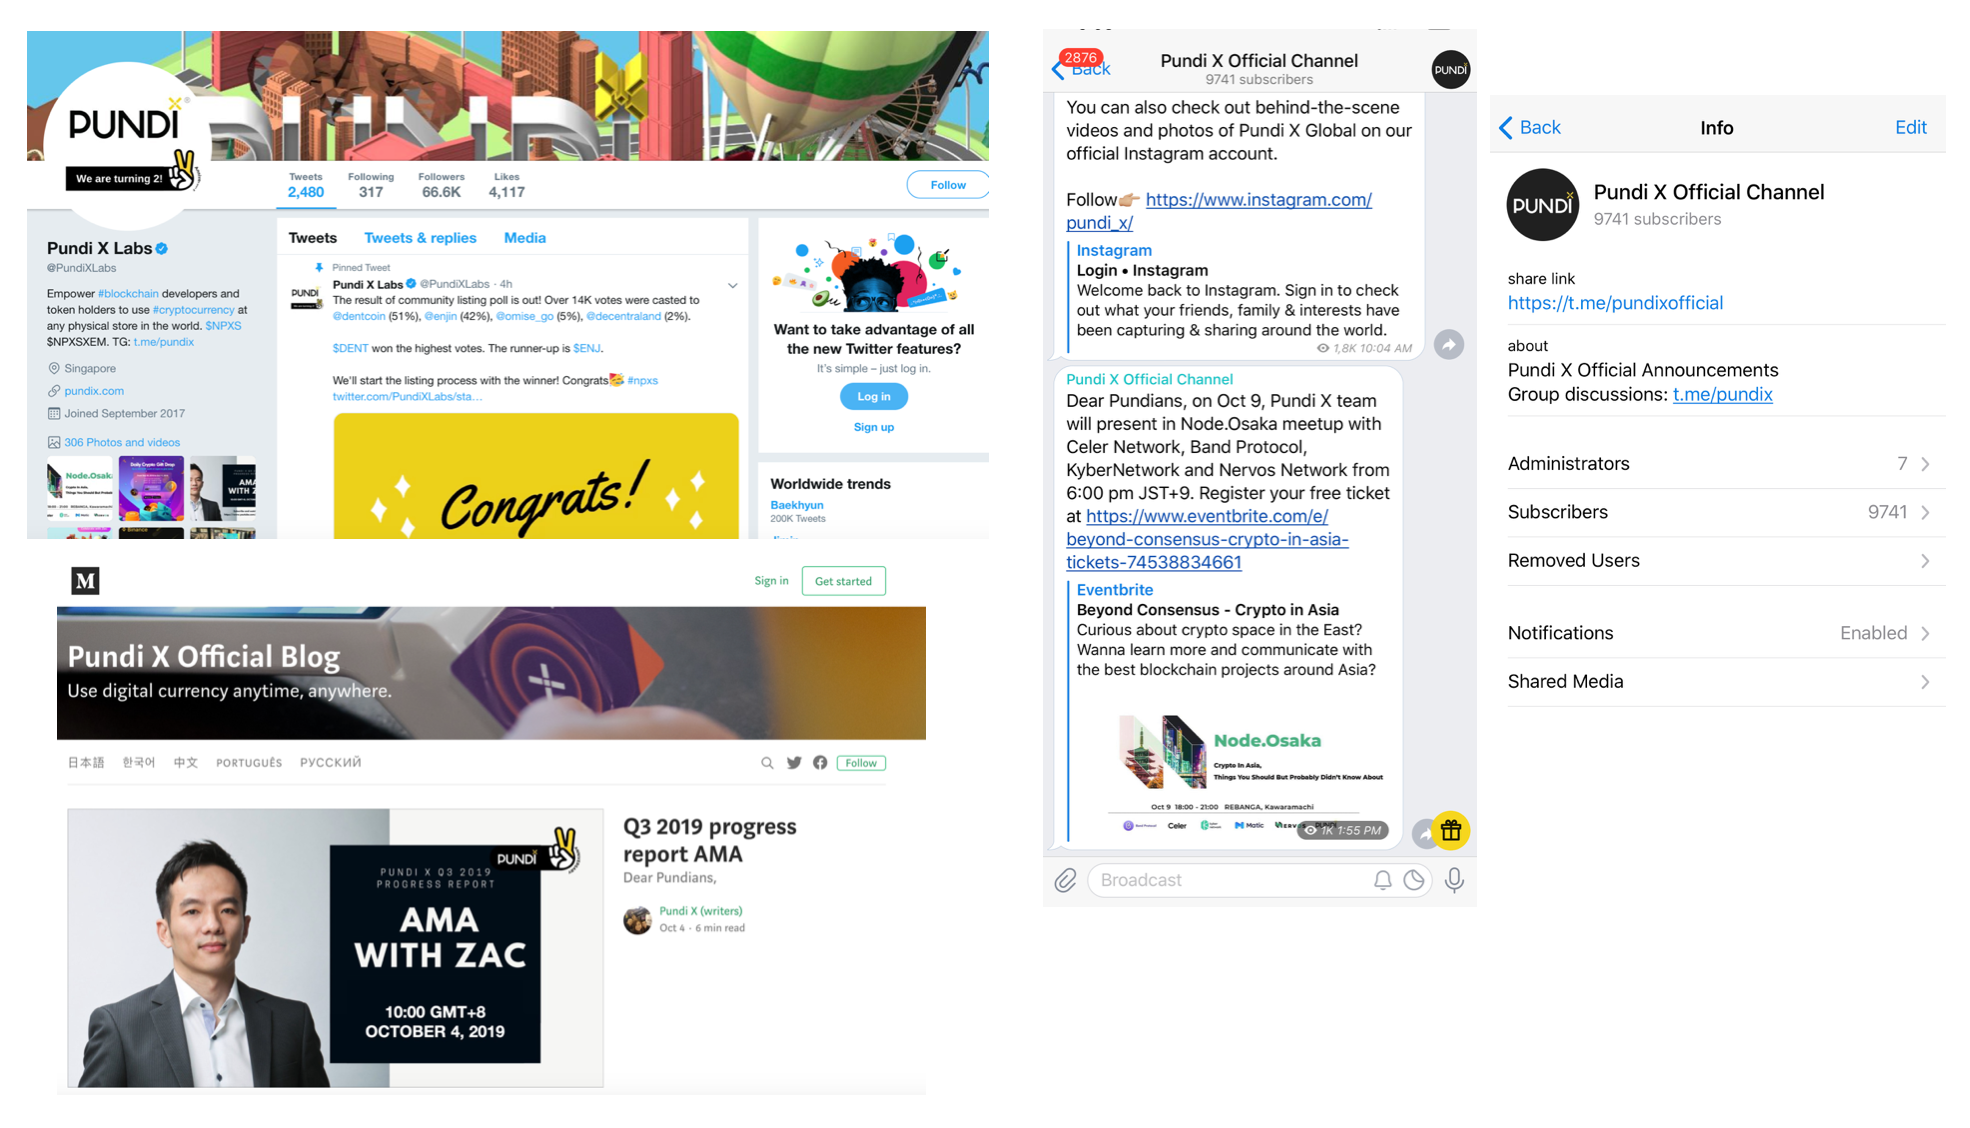Viewport: 1970px width, 1128px height.
Task: Switch to the Media tab
Action: (525, 238)
